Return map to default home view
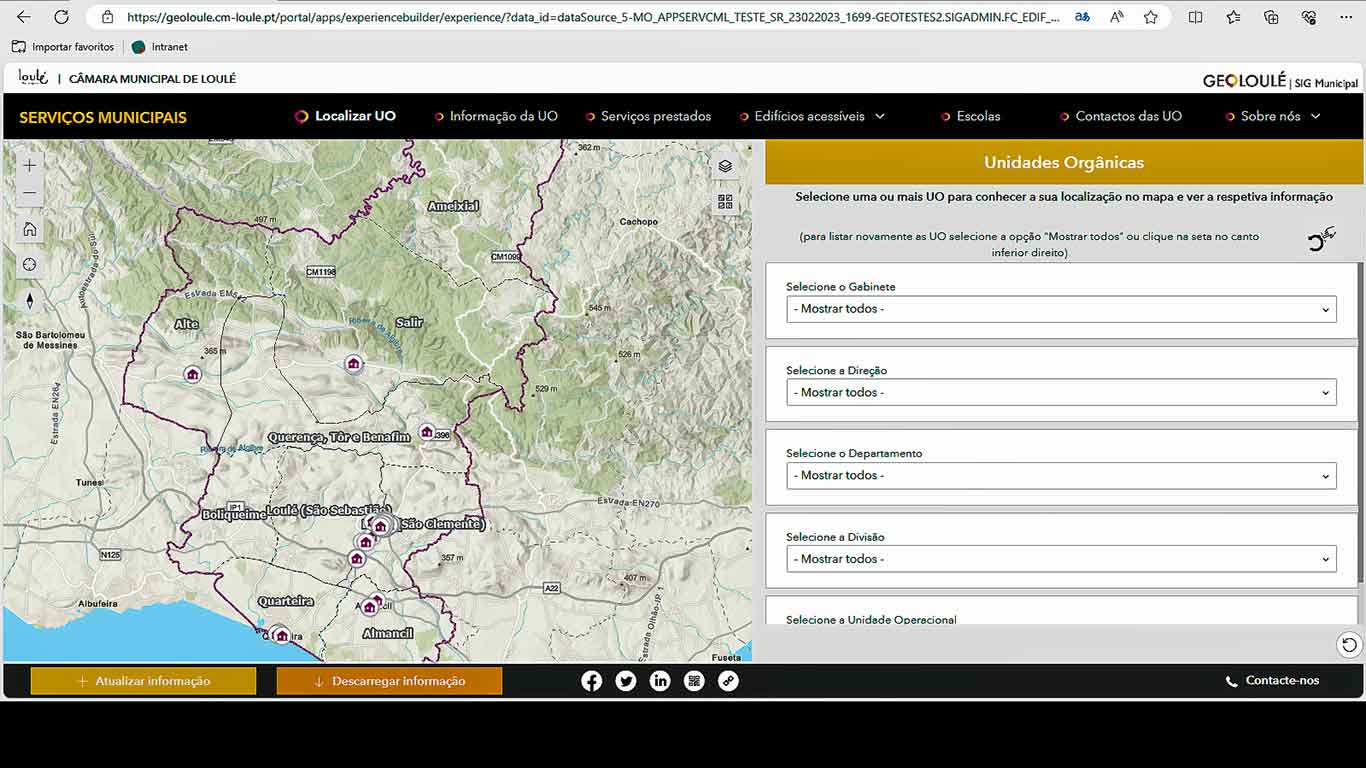Viewport: 1366px width, 768px height. tap(30, 229)
